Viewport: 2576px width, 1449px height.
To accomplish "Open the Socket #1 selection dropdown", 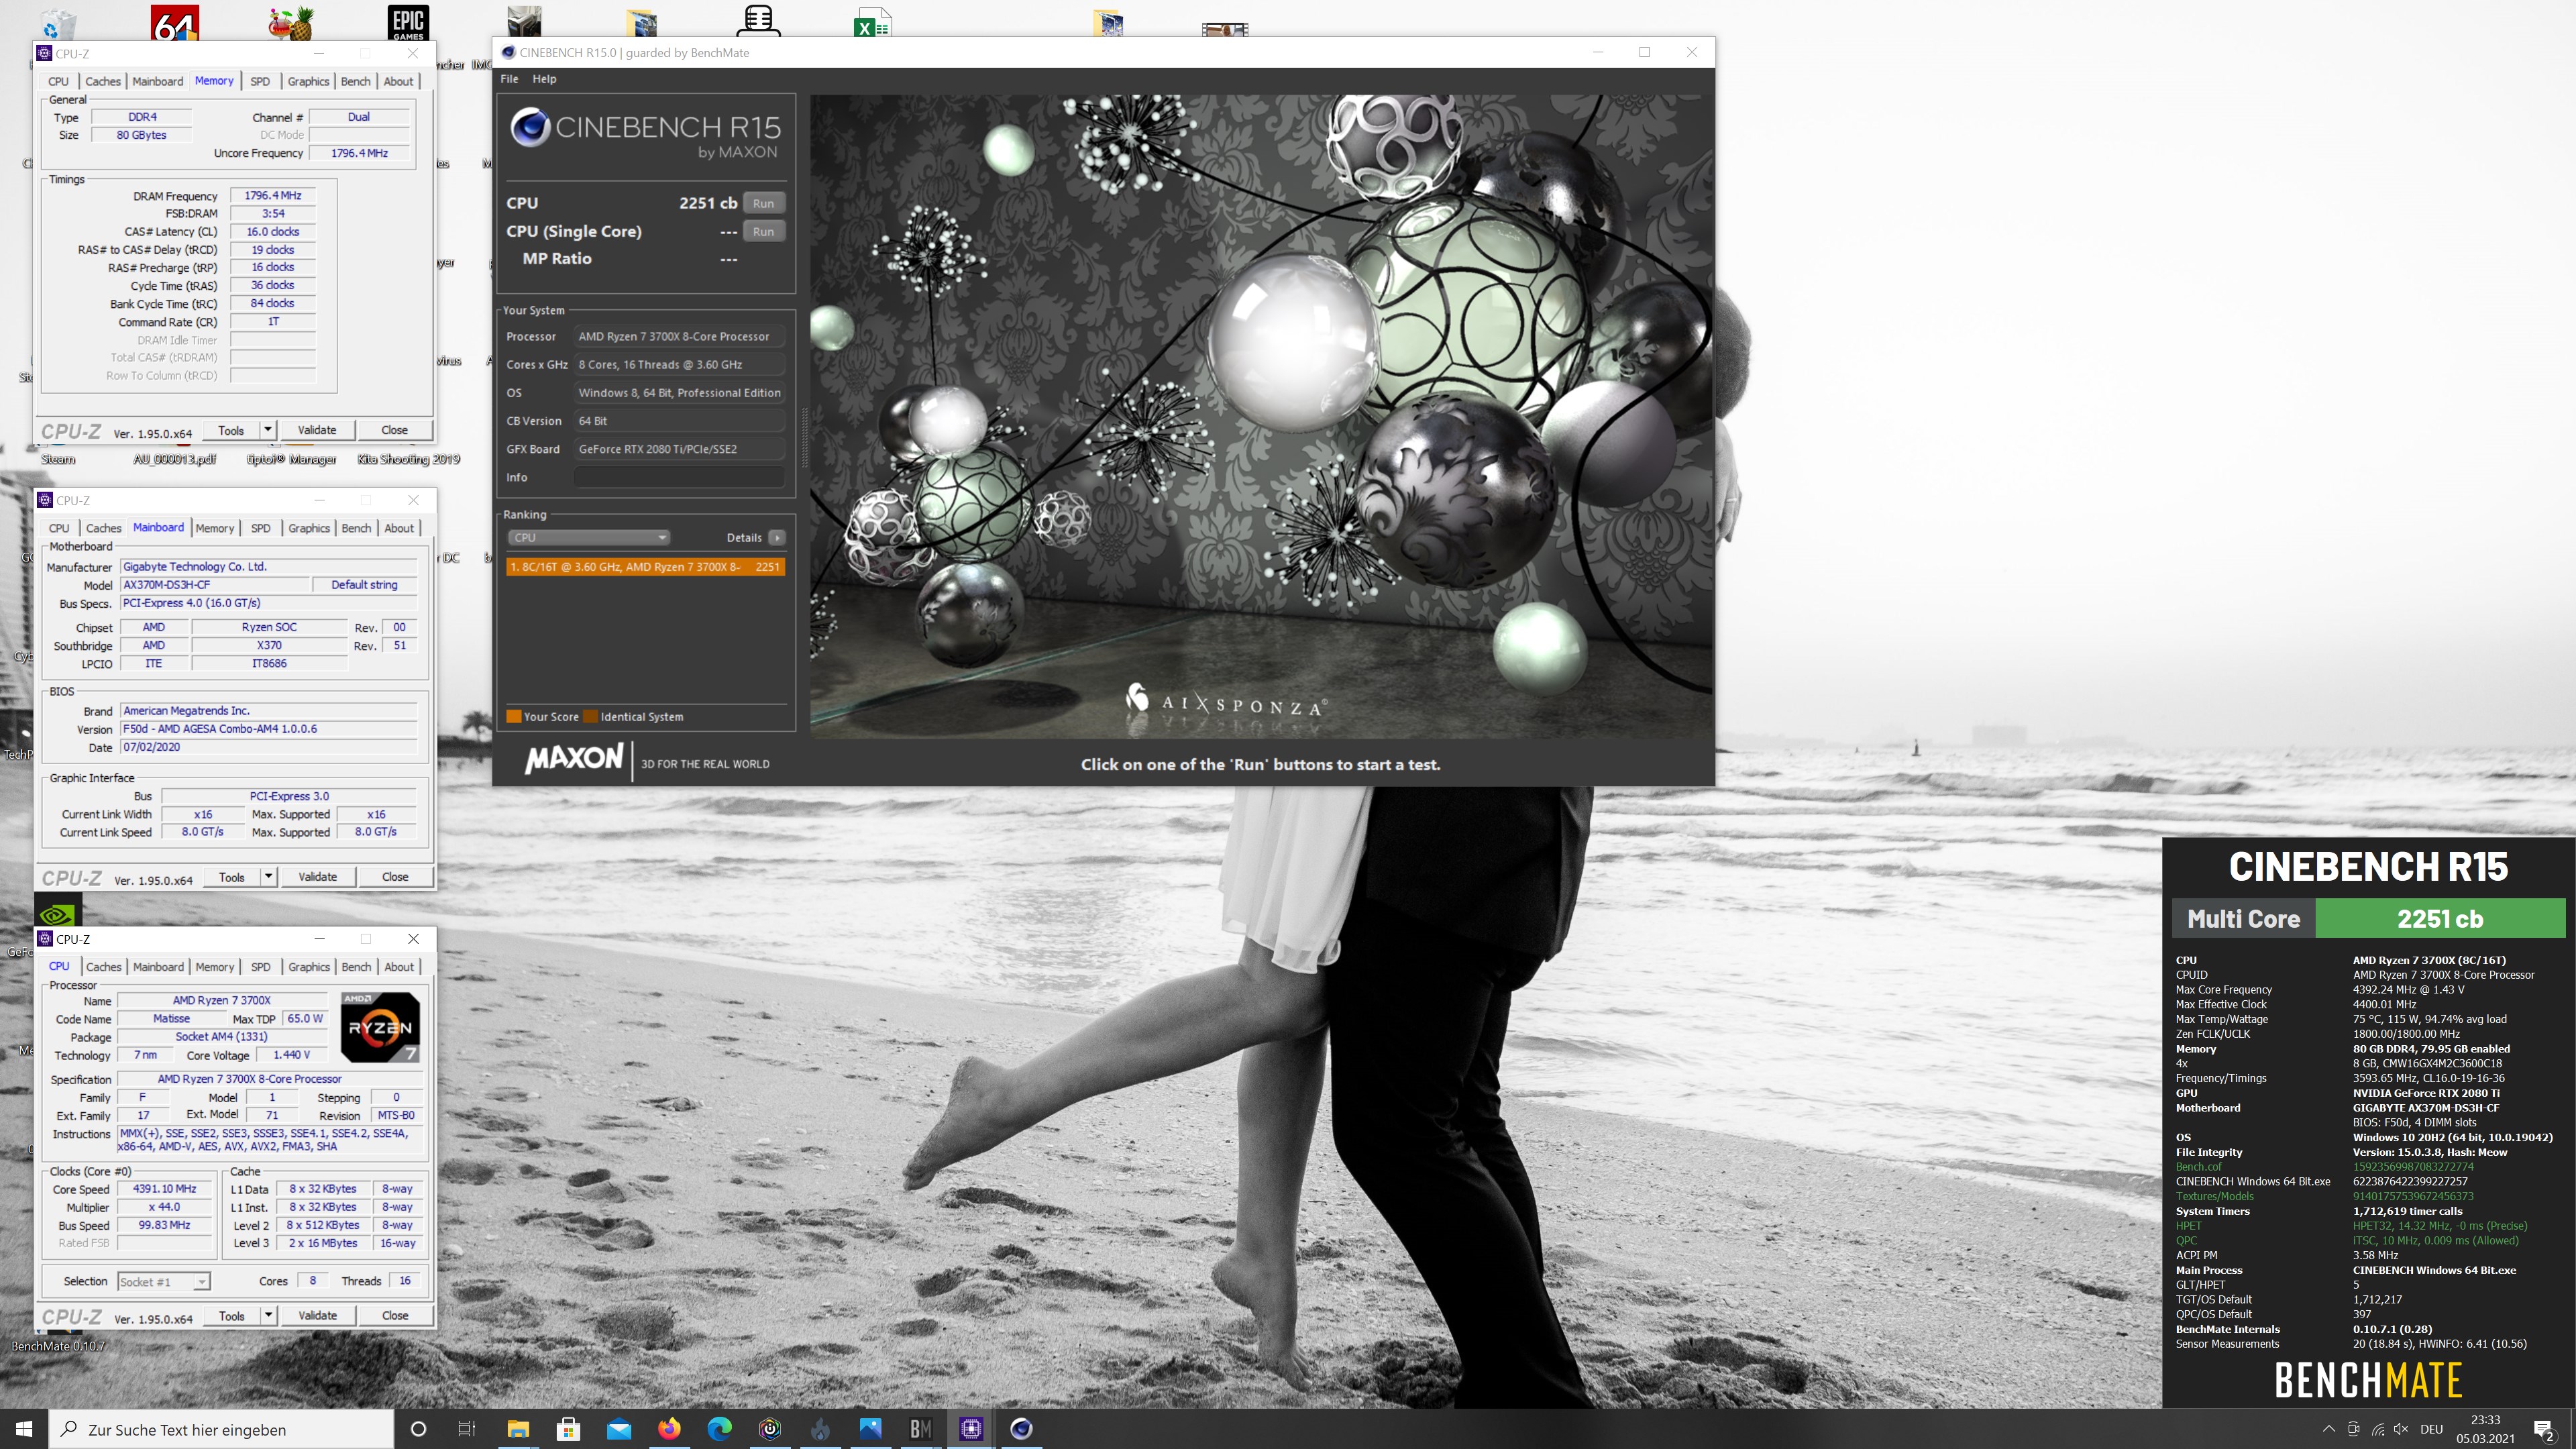I will tap(163, 1281).
